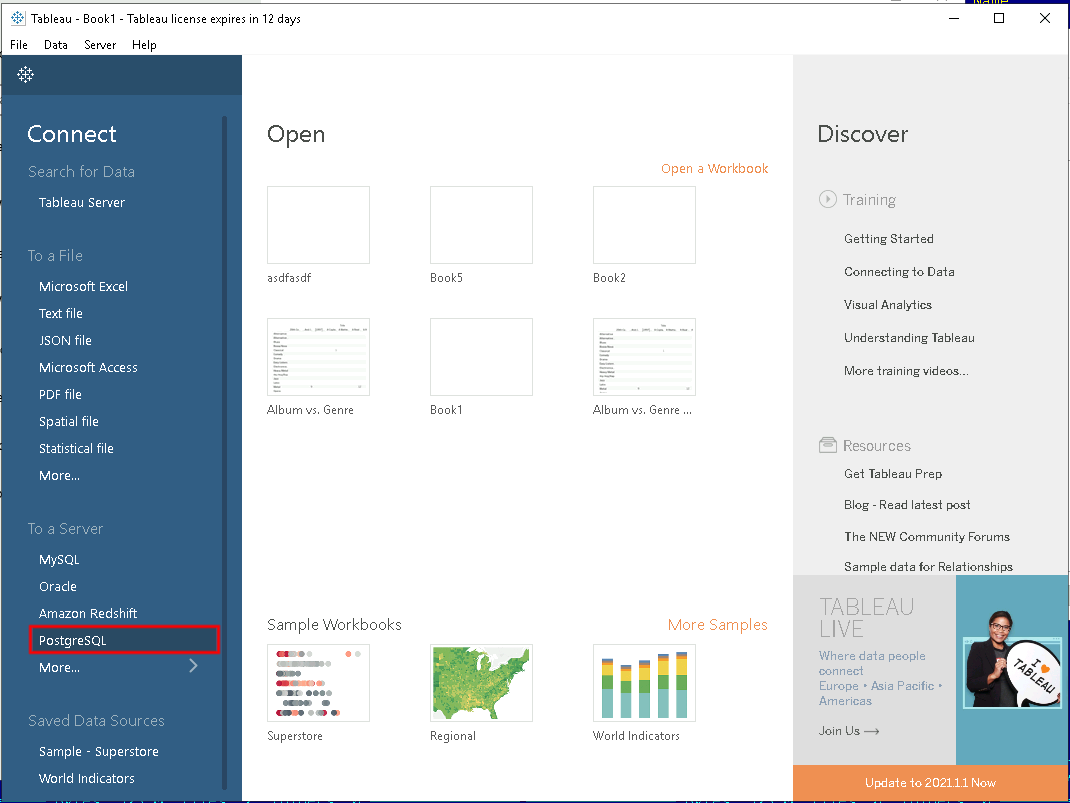Open Understanding Tableau training video
The image size is (1070, 803).
pyautogui.click(x=909, y=338)
